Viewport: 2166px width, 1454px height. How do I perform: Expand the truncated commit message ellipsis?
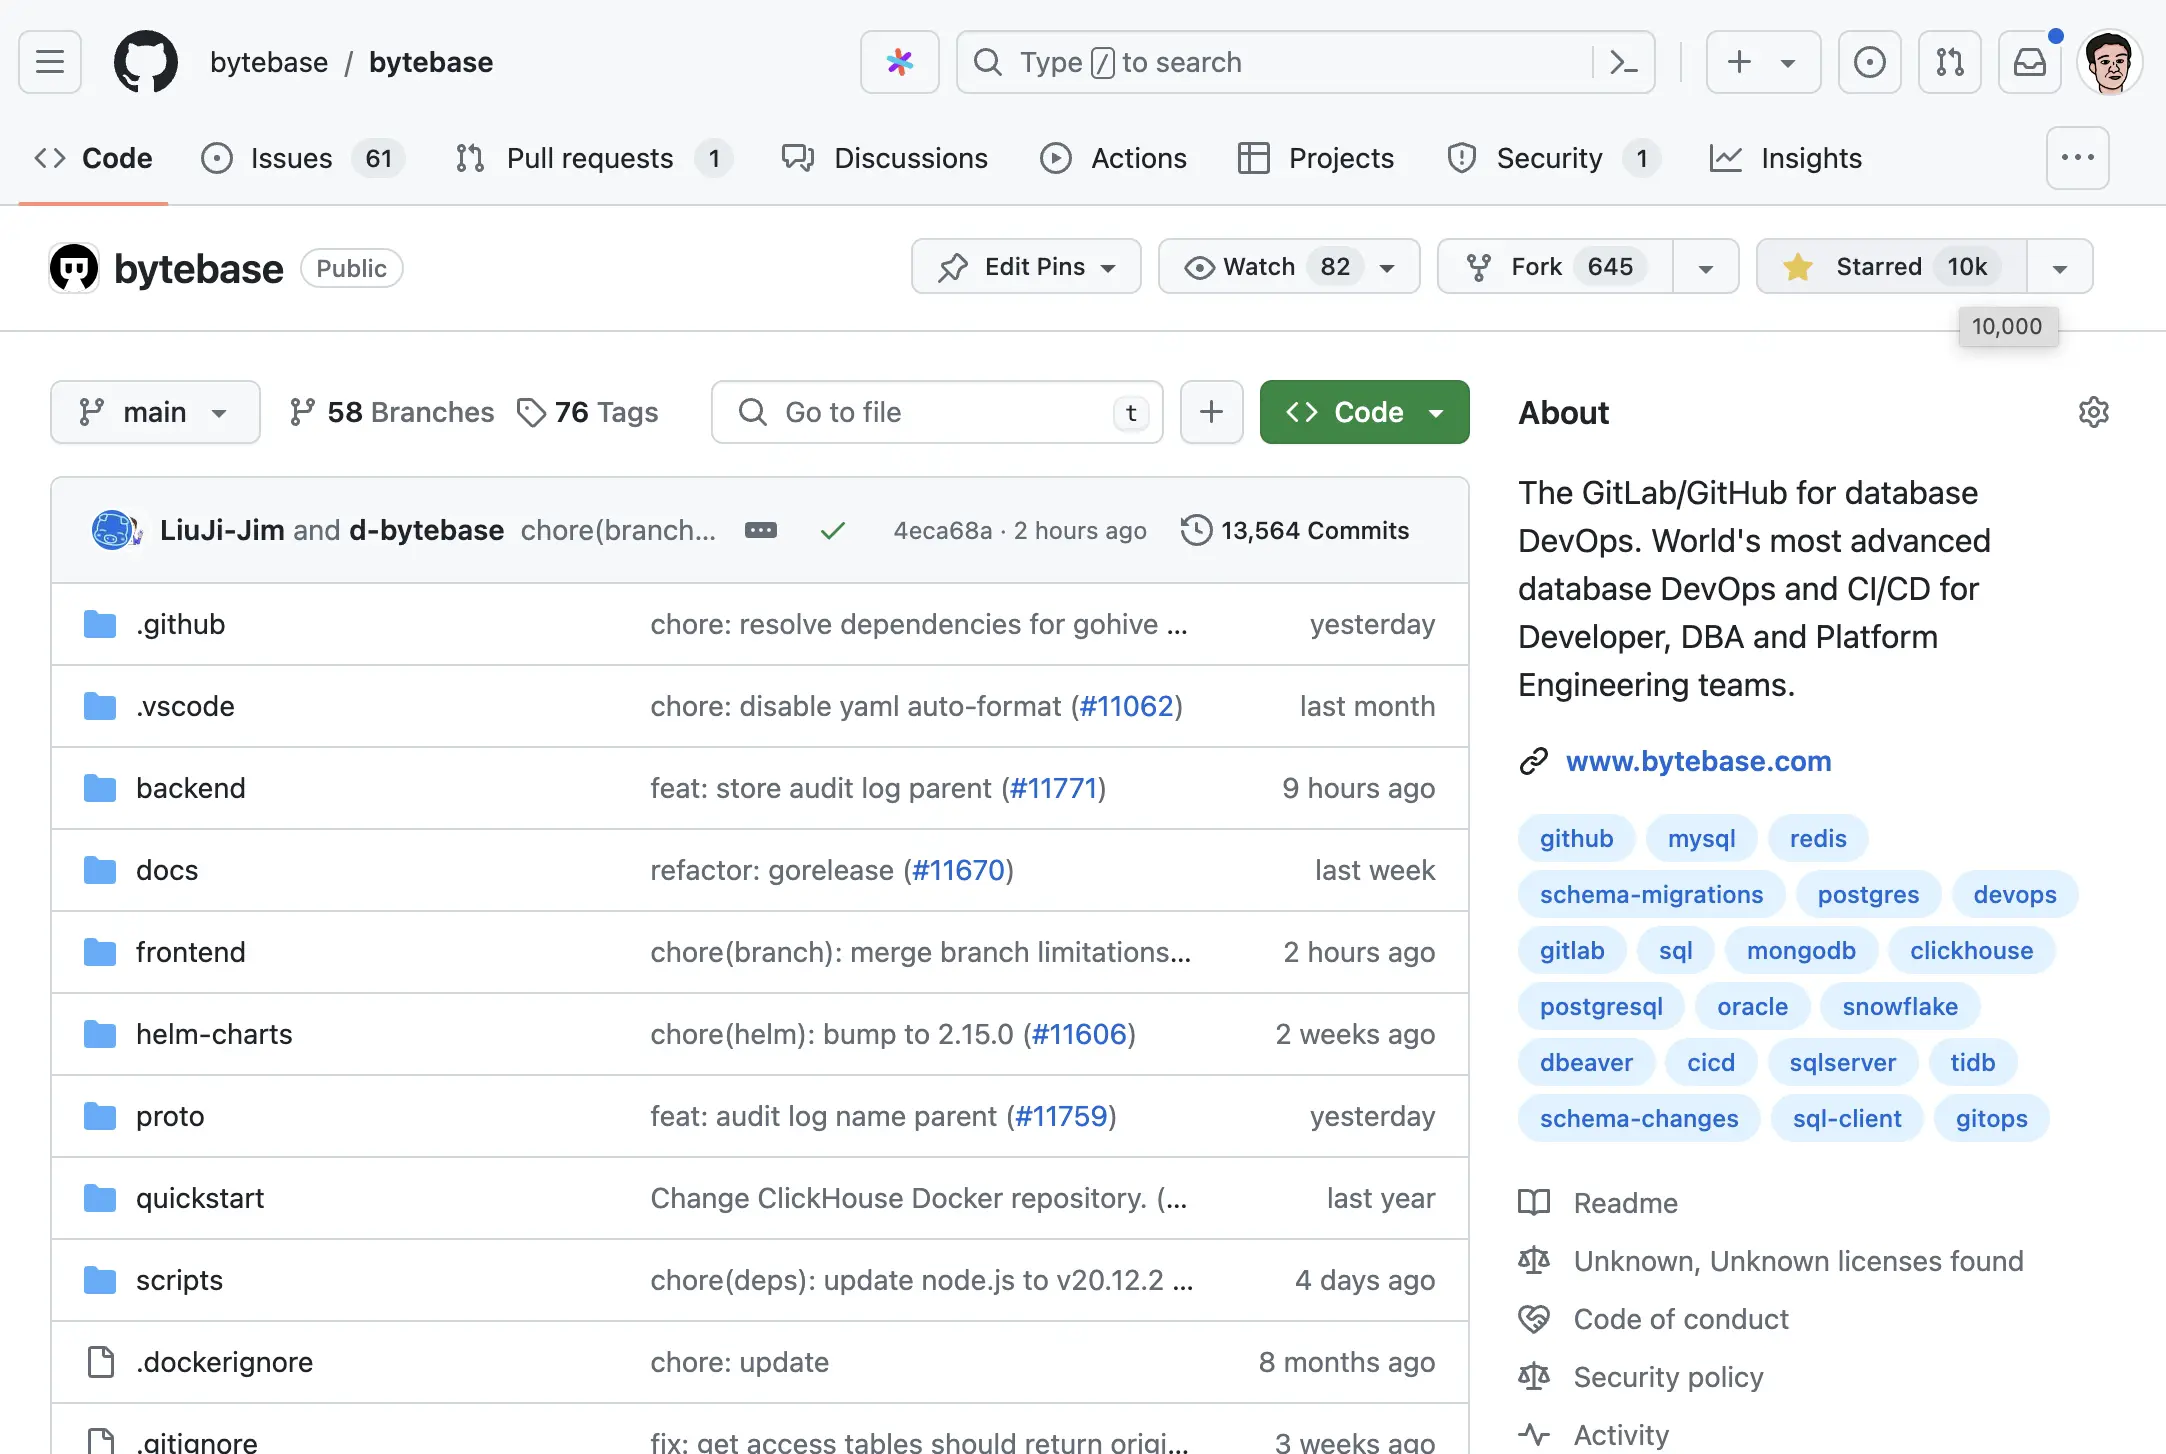760,530
